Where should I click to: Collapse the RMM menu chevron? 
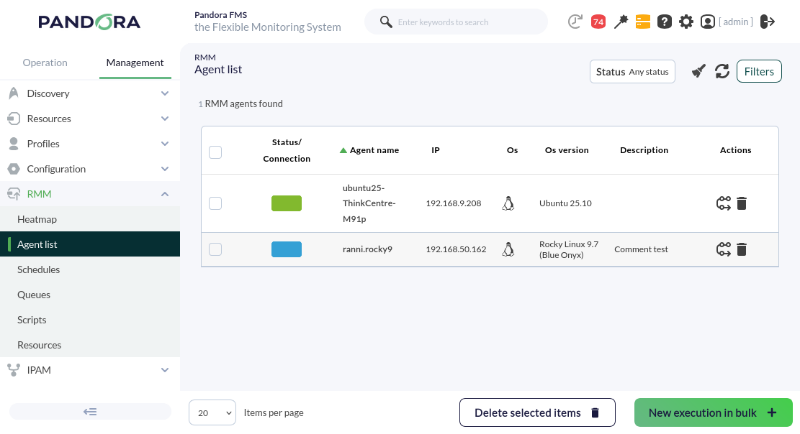165,194
